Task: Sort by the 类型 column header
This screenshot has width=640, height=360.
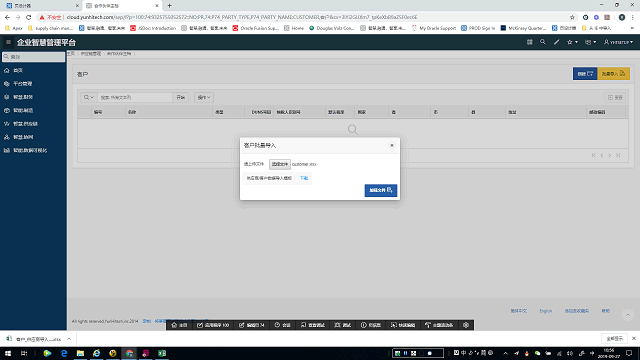Action: pyautogui.click(x=219, y=112)
